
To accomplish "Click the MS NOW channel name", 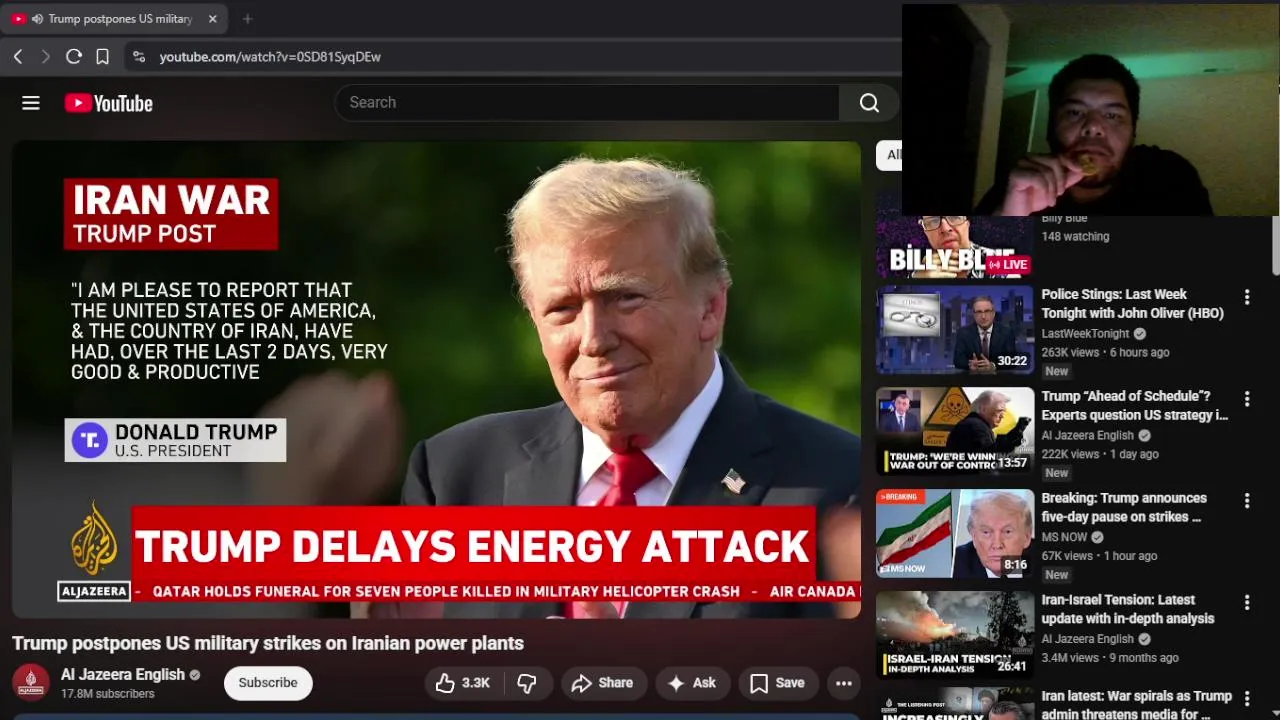I will (x=1064, y=537).
